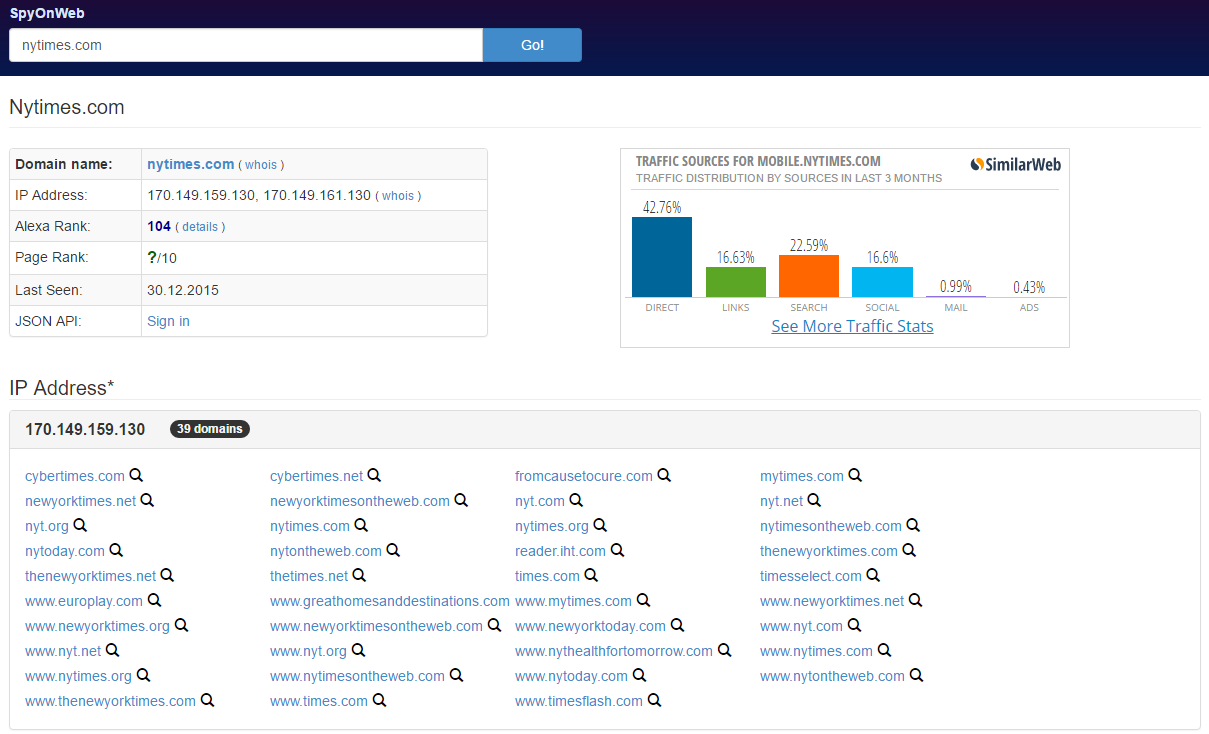
Task: Click the Sign in link for JSON API
Action: [168, 321]
